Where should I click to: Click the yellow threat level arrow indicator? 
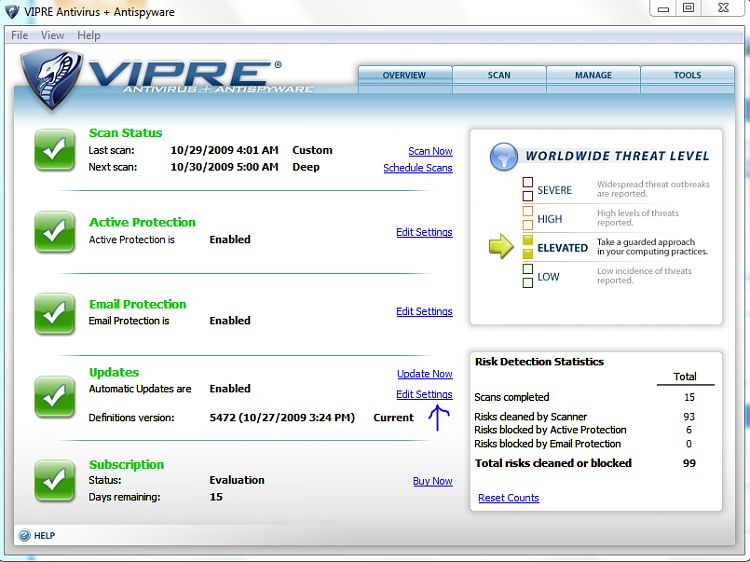tap(501, 246)
